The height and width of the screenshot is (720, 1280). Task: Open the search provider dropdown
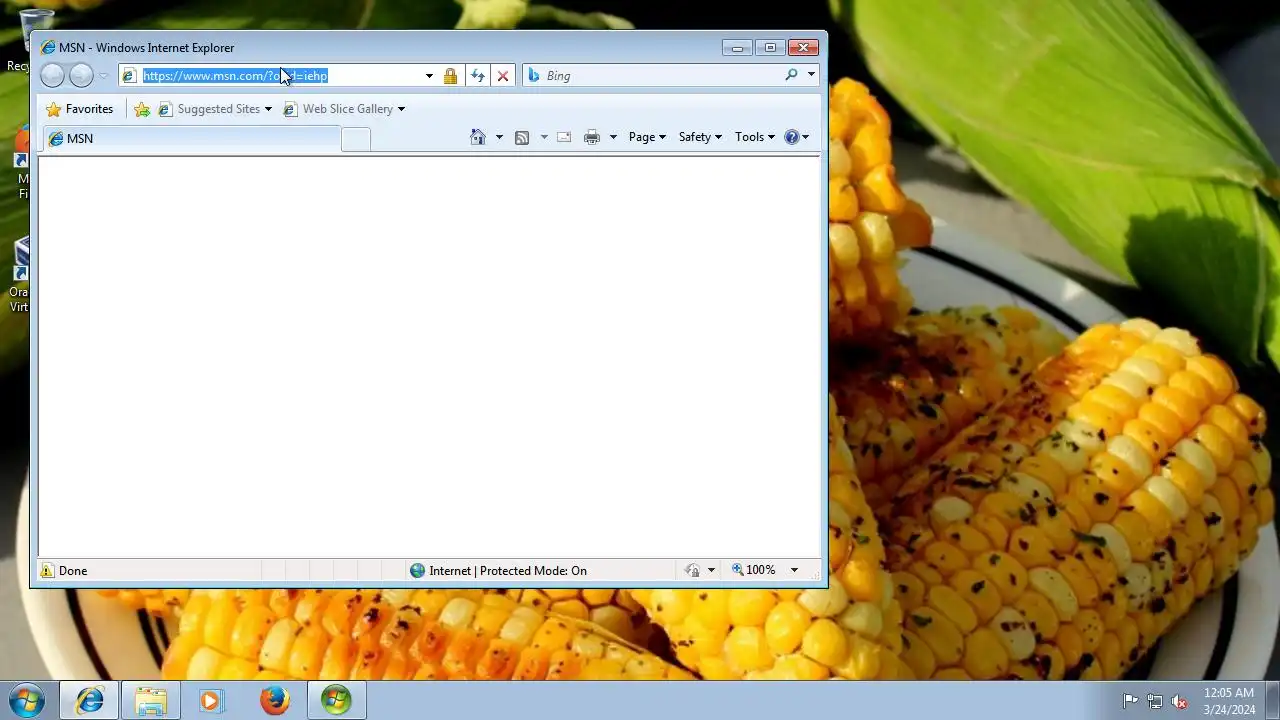click(811, 75)
